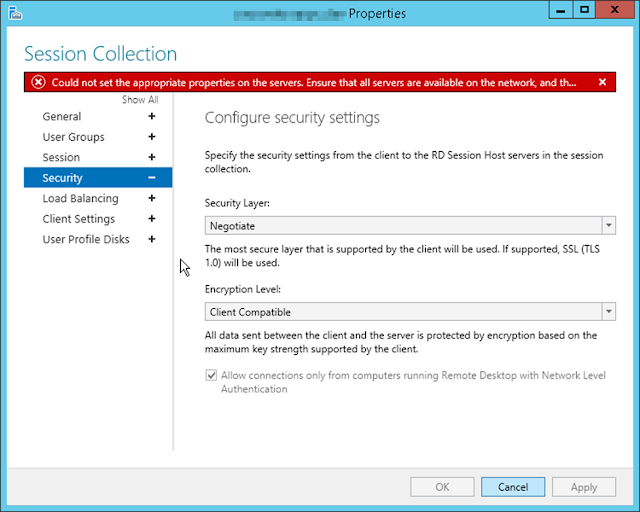Image resolution: width=640 pixels, height=512 pixels.
Task: Click the error icon in the red banner
Action: coord(38,82)
